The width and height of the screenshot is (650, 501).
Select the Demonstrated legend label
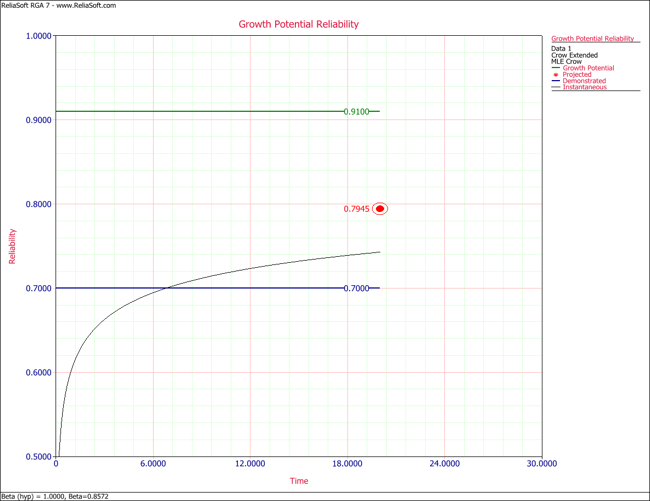(584, 81)
